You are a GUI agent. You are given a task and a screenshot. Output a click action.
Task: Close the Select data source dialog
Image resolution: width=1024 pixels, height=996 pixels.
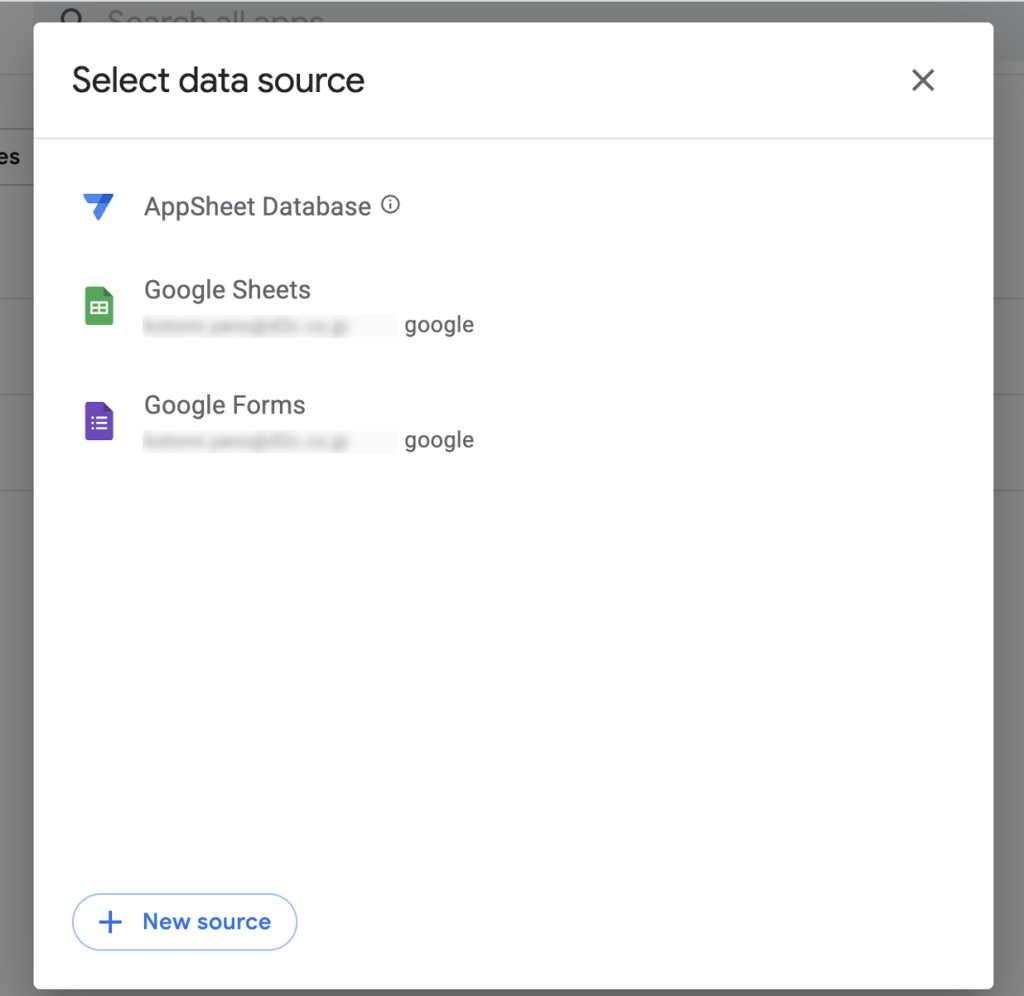point(922,80)
